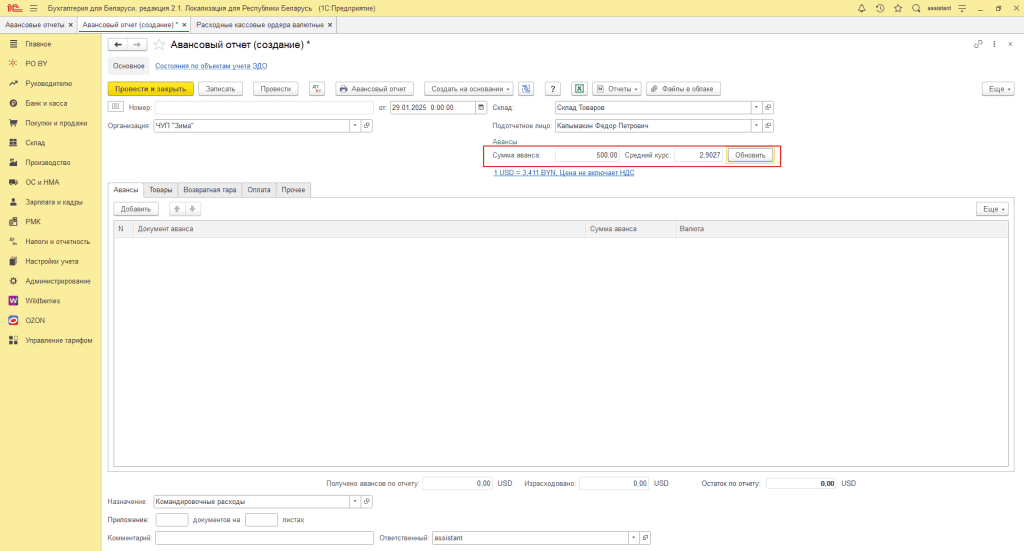The image size is (1024, 551).
Task: Click the move row up arrow
Action: (x=177, y=209)
